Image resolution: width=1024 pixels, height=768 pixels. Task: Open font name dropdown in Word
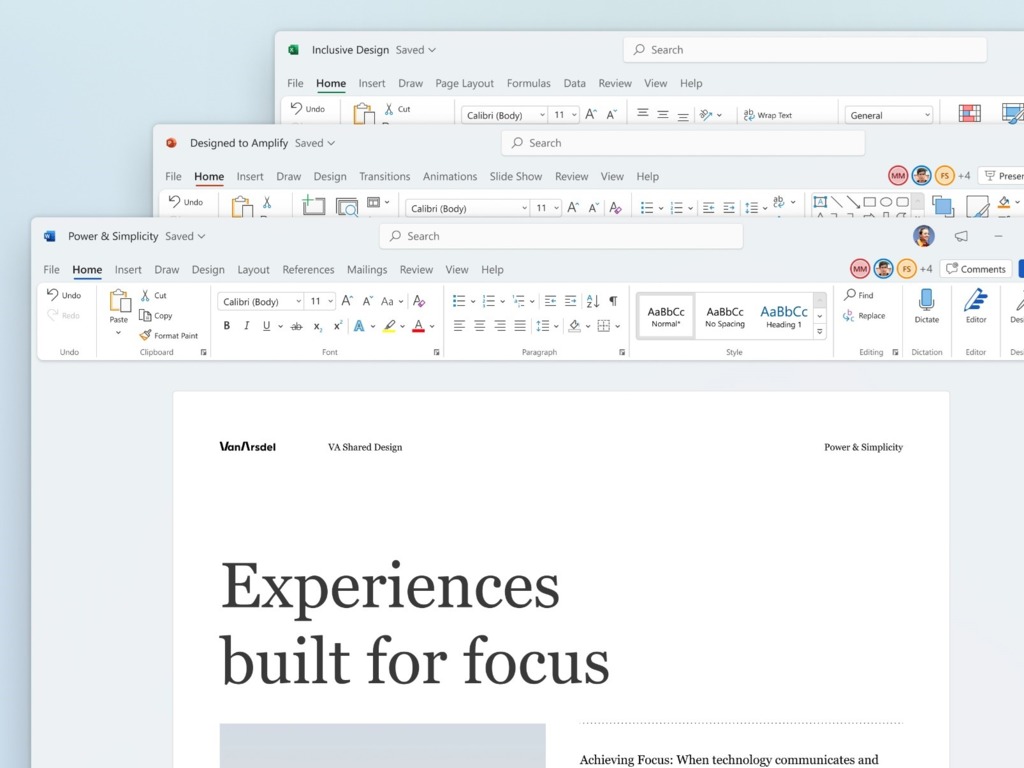pyautogui.click(x=298, y=301)
